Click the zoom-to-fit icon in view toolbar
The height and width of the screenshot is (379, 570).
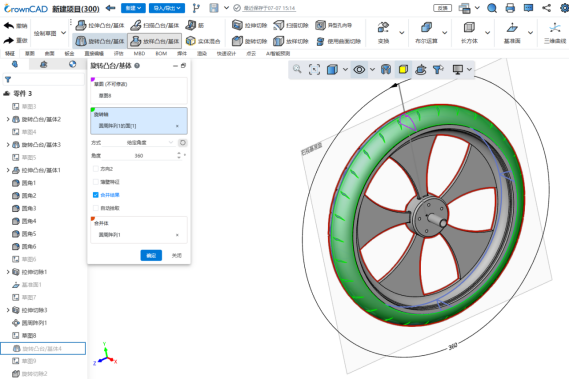[314, 69]
